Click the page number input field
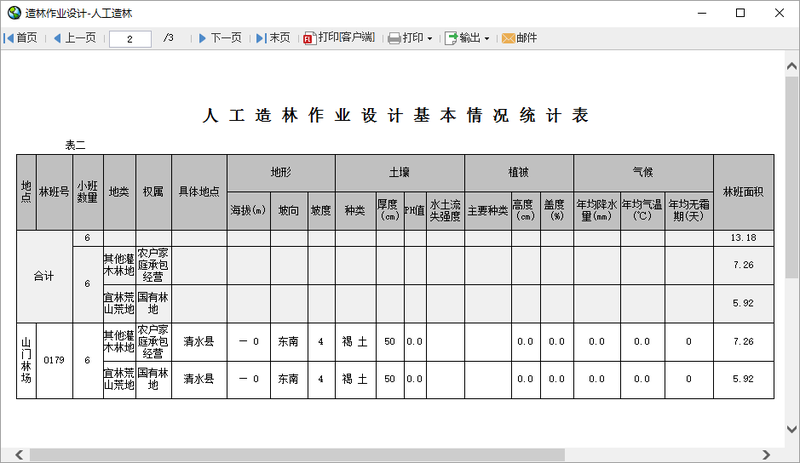The image size is (800, 463). tap(130, 39)
